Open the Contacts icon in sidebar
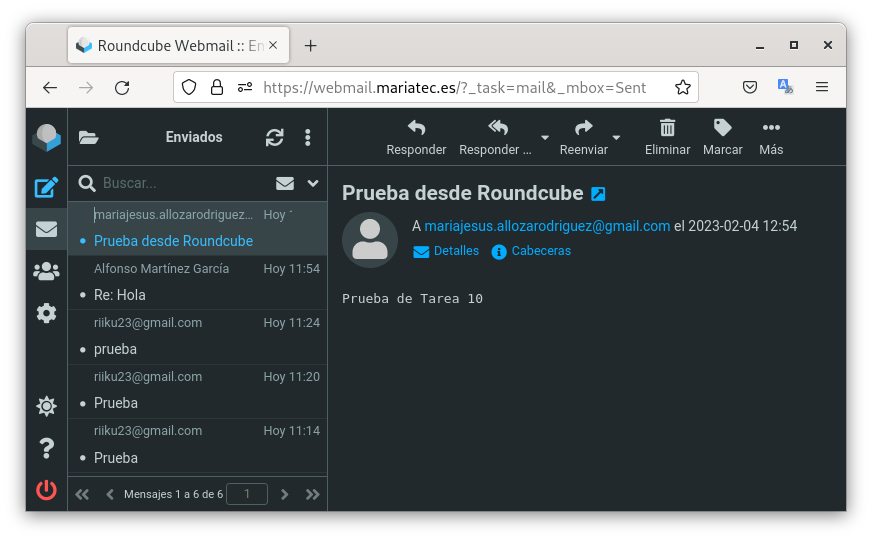 click(46, 271)
